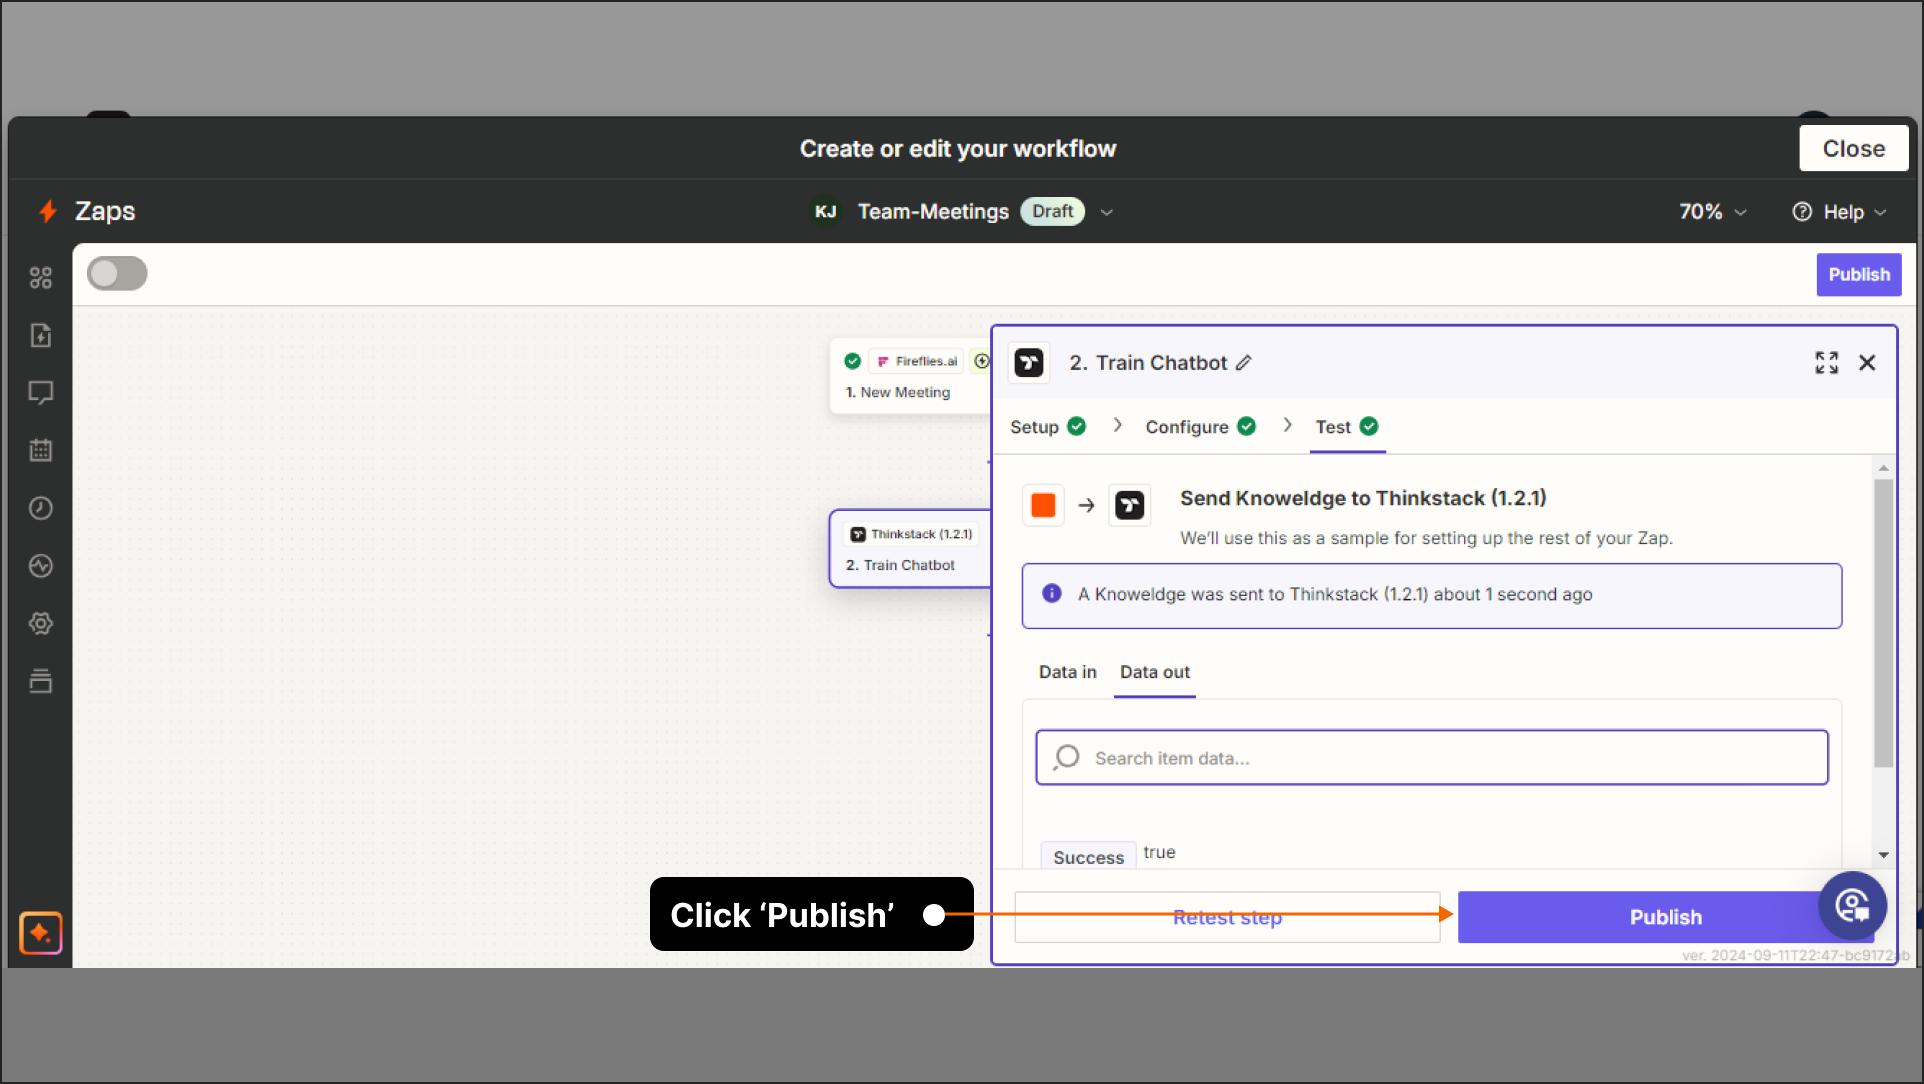The height and width of the screenshot is (1084, 1924).
Task: Expand the step panel to full screen
Action: coord(1827,363)
